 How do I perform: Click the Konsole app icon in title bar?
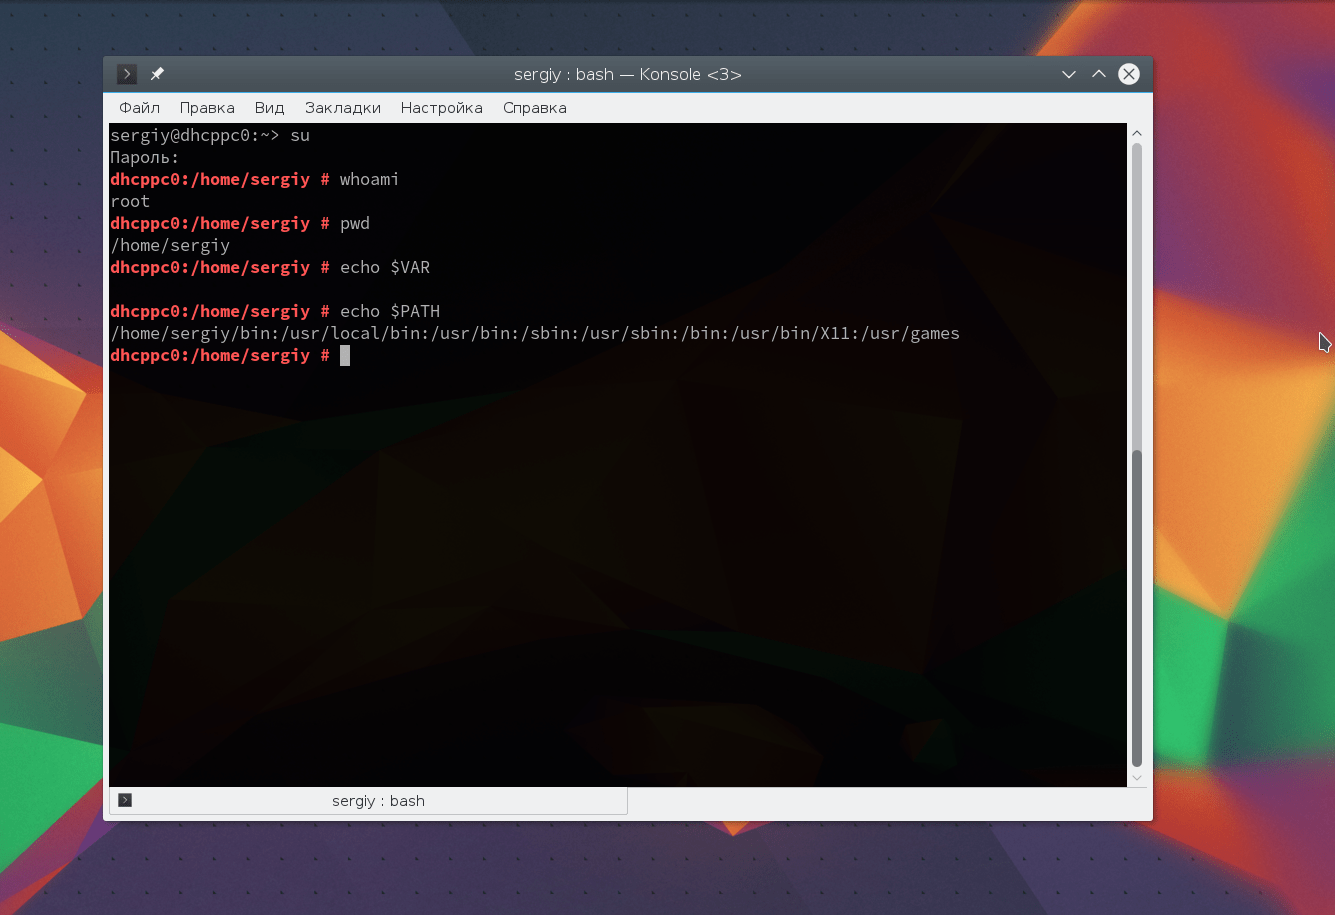click(x=126, y=73)
